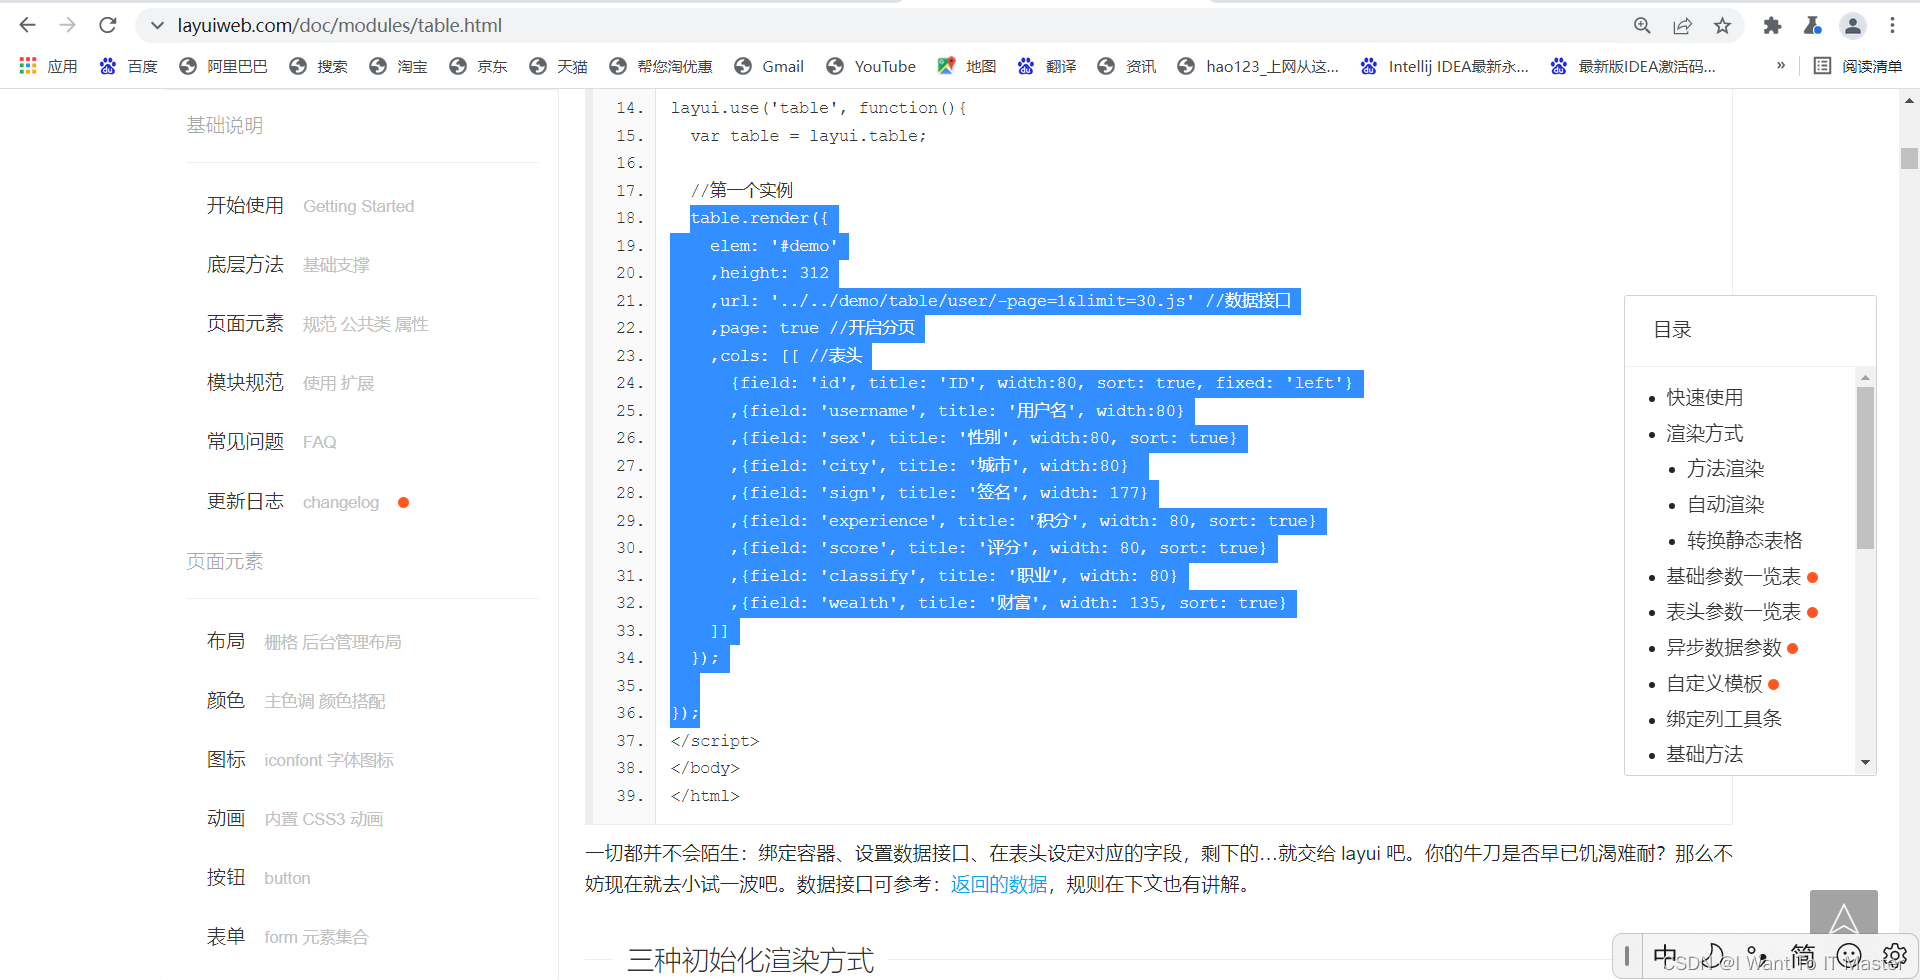Screen dimensions: 1920x980
Task: Open the 京东 bookmark
Action: [x=478, y=66]
